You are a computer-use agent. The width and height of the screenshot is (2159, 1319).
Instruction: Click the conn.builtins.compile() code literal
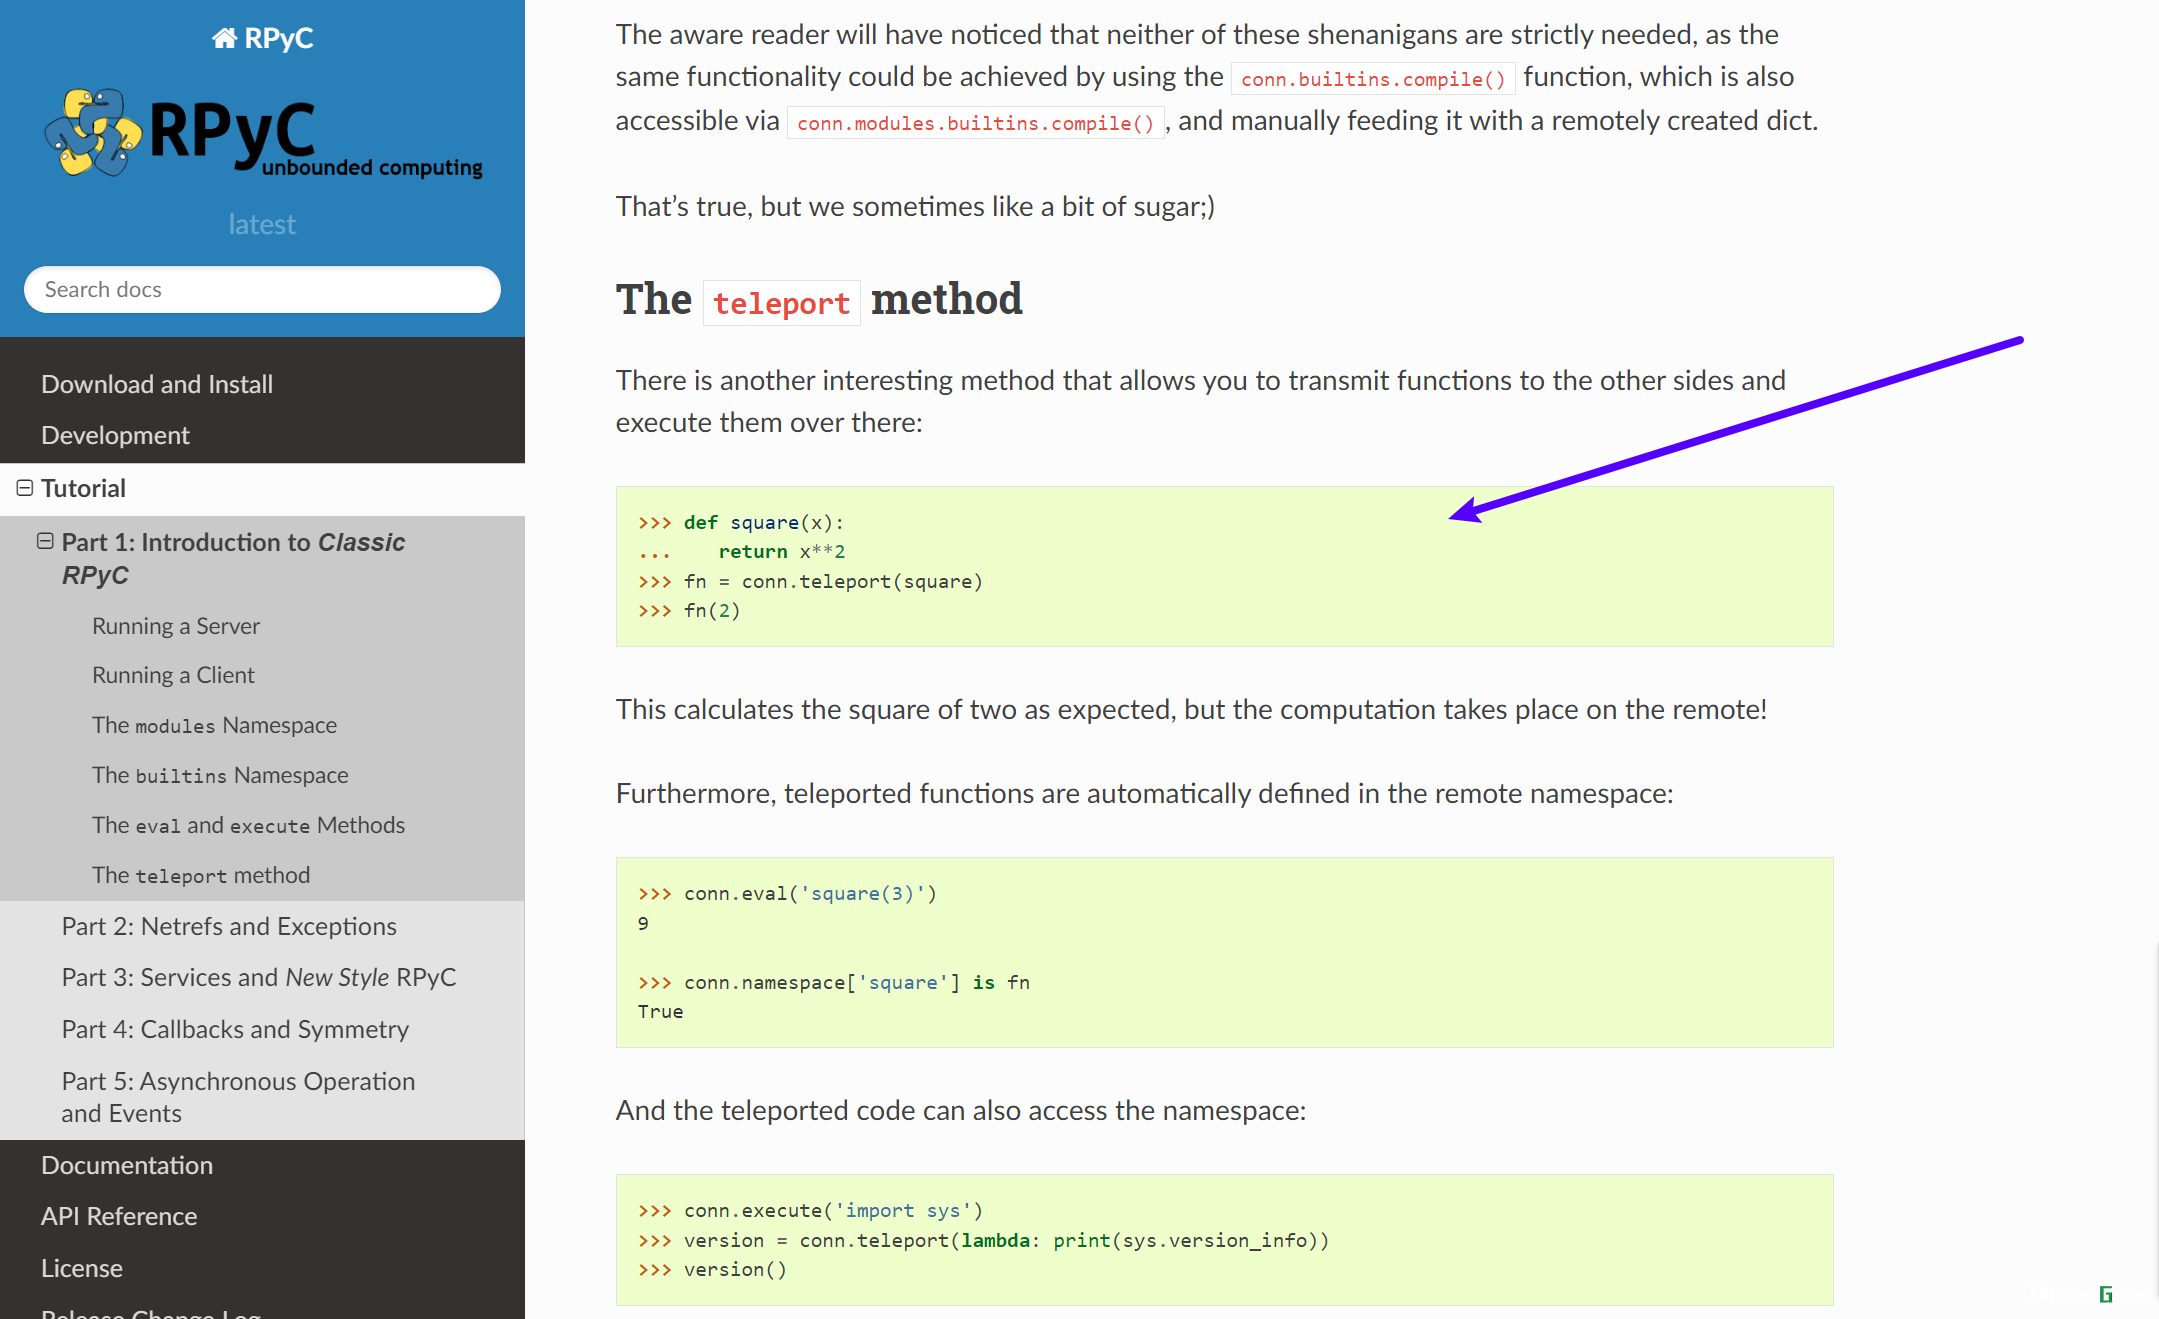click(x=1373, y=78)
